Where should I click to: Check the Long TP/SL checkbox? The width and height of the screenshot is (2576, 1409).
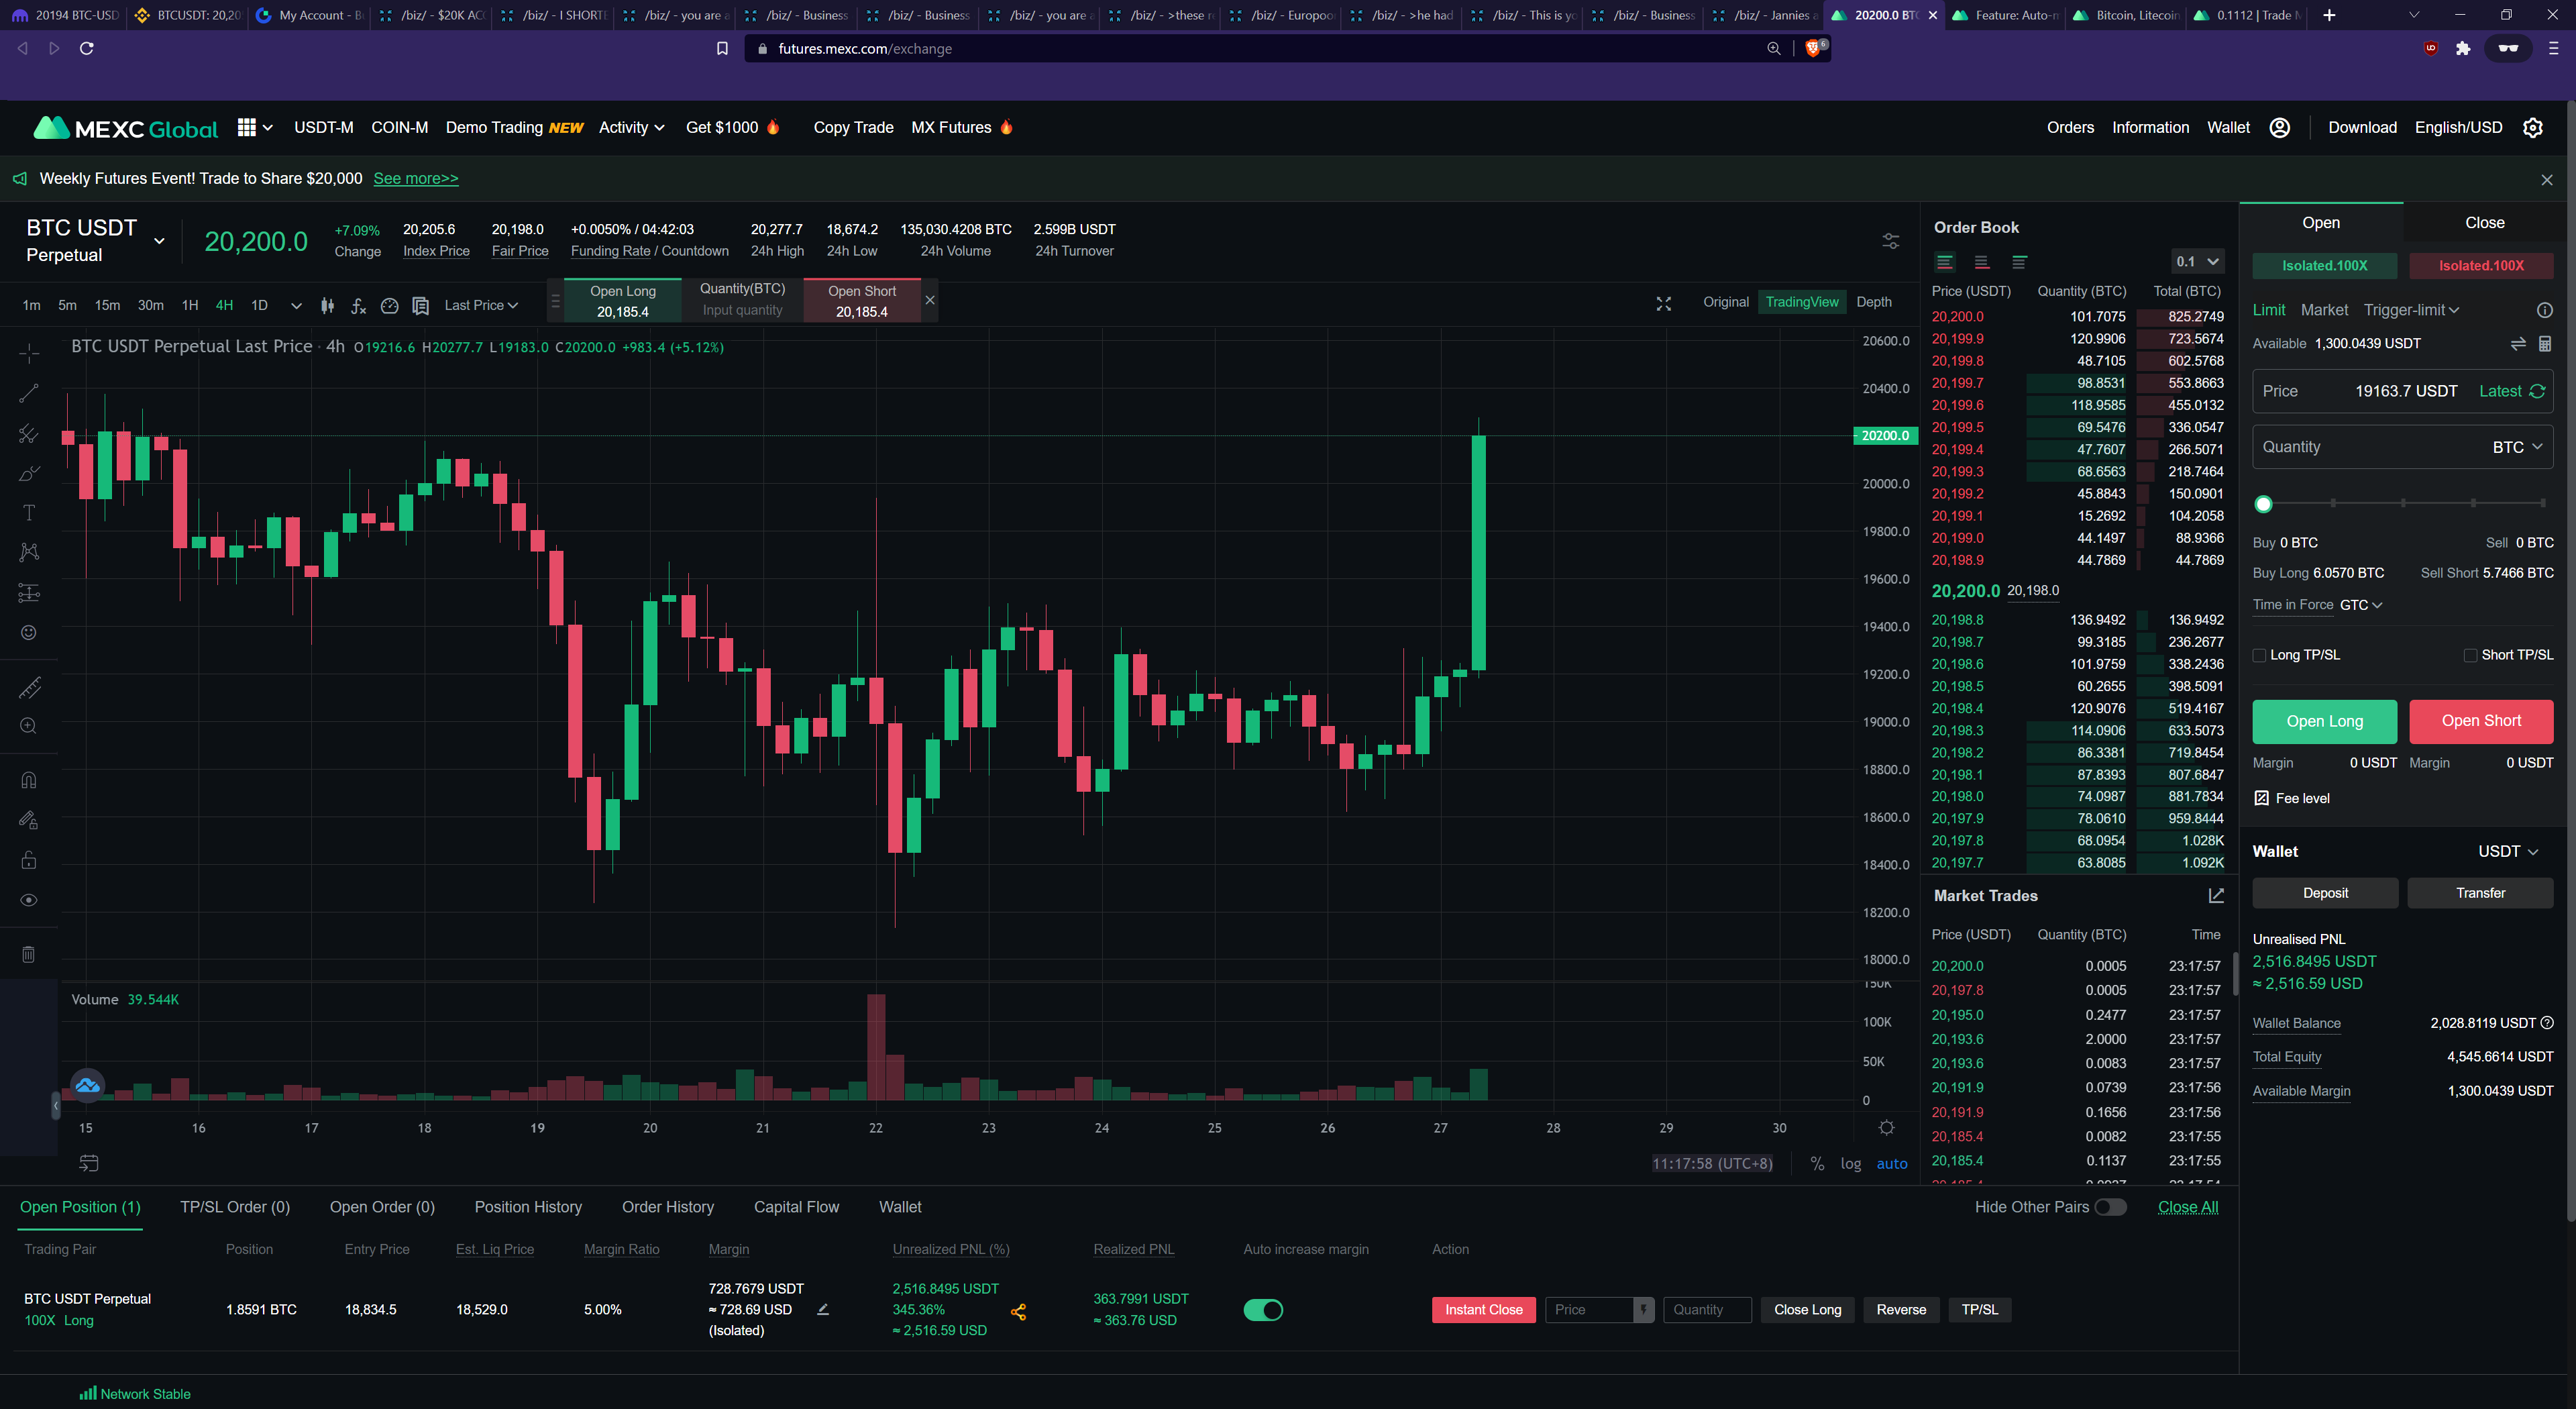pyautogui.click(x=2258, y=655)
